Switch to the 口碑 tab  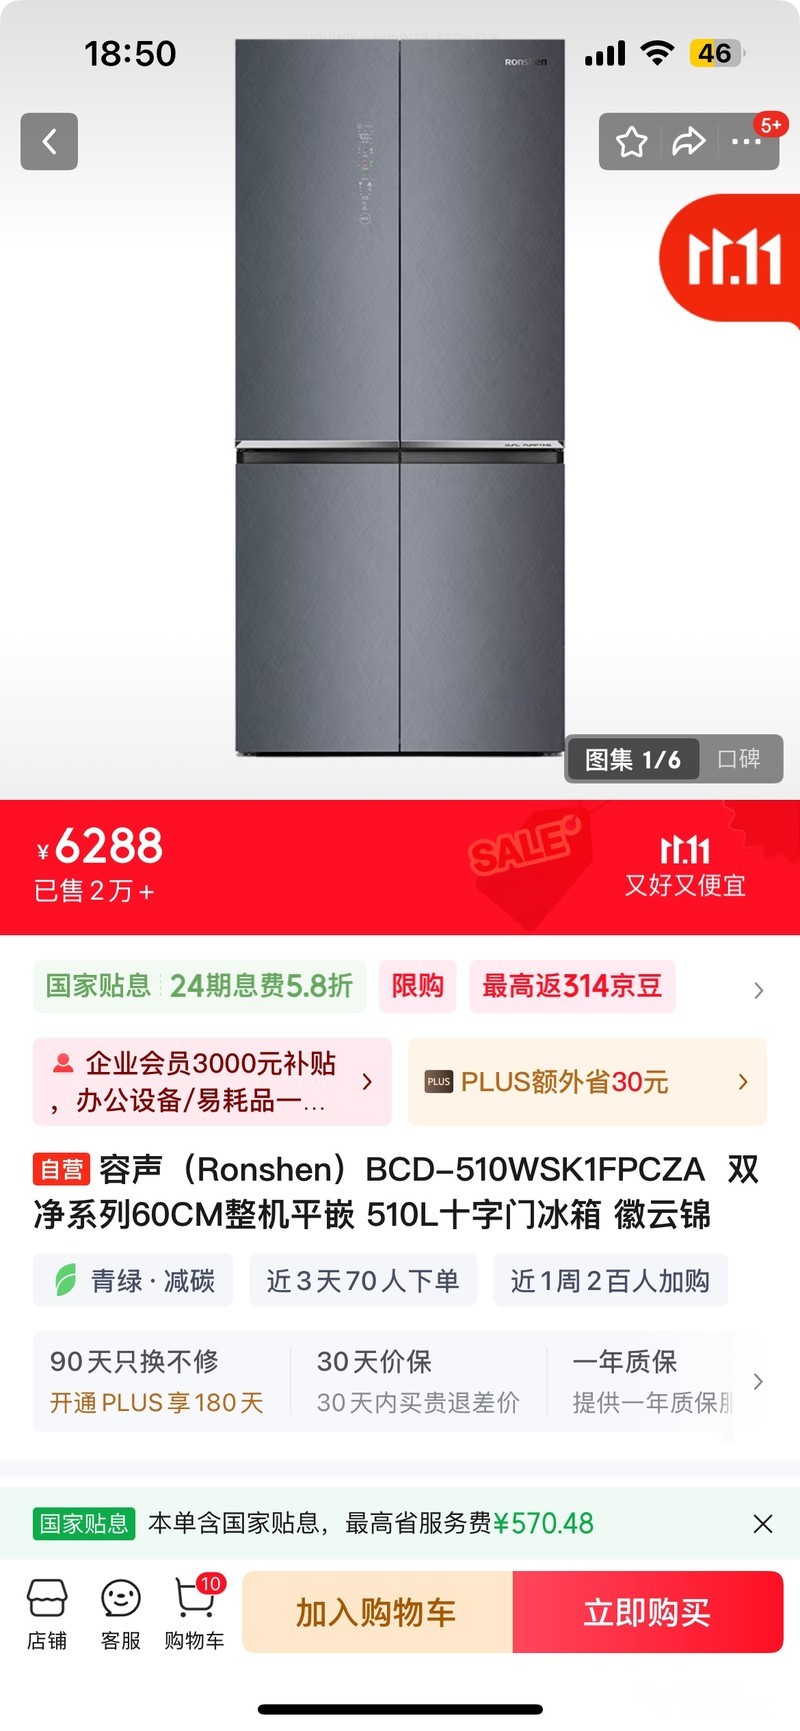739,759
